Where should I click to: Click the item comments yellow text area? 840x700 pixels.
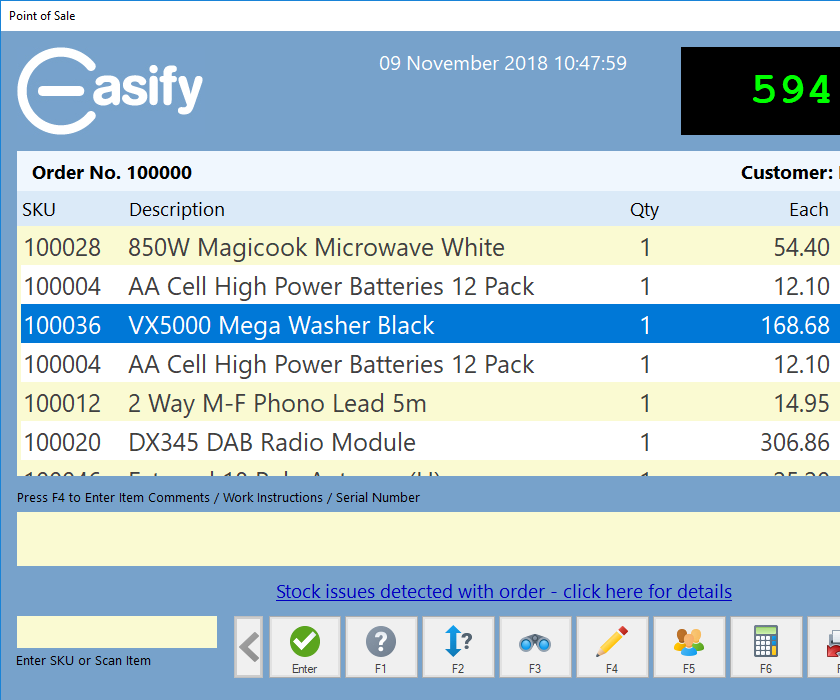tap(428, 539)
